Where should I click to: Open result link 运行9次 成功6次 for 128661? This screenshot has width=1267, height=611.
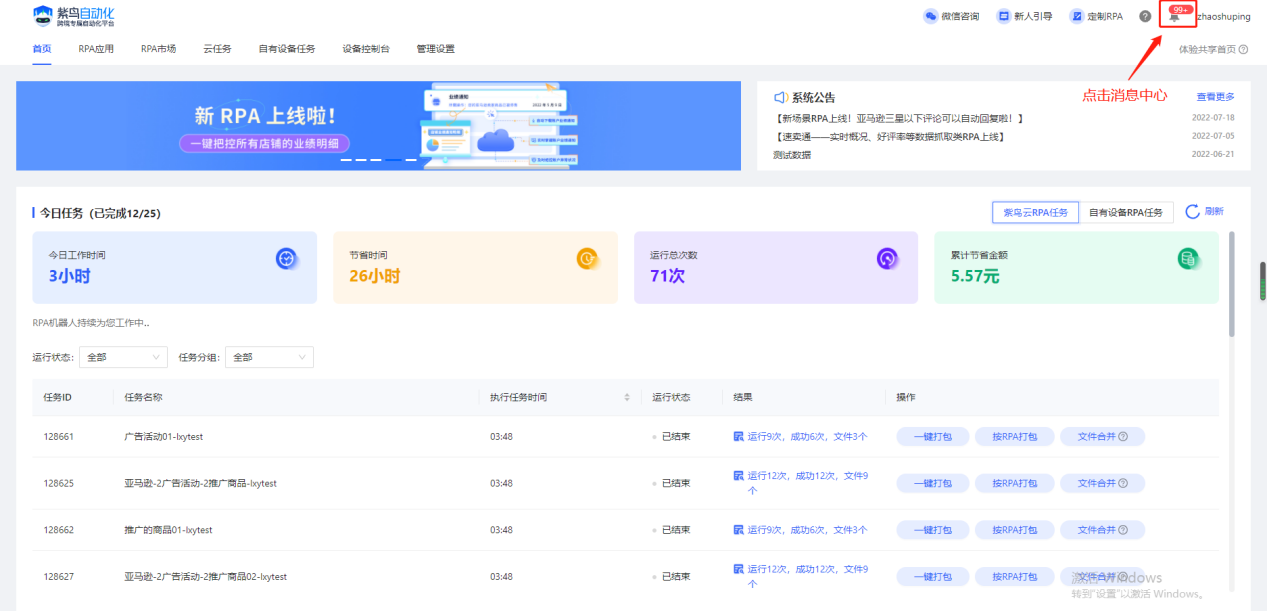coord(807,437)
